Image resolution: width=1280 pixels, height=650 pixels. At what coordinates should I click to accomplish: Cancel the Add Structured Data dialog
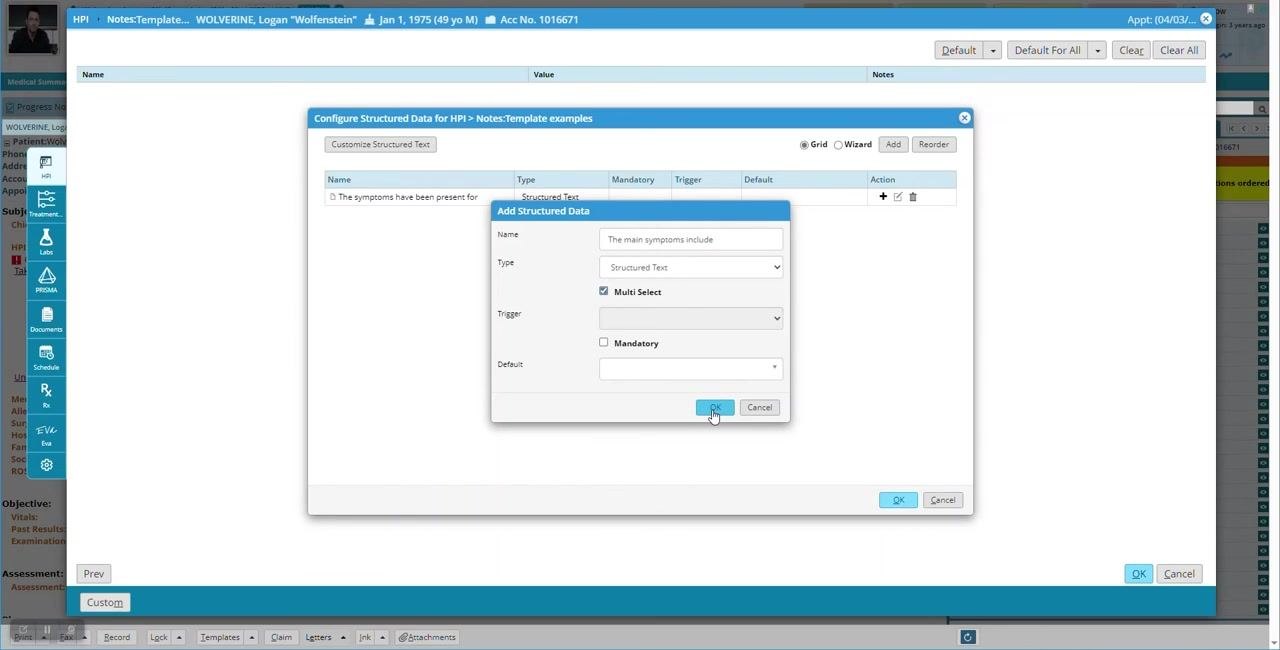(x=760, y=407)
